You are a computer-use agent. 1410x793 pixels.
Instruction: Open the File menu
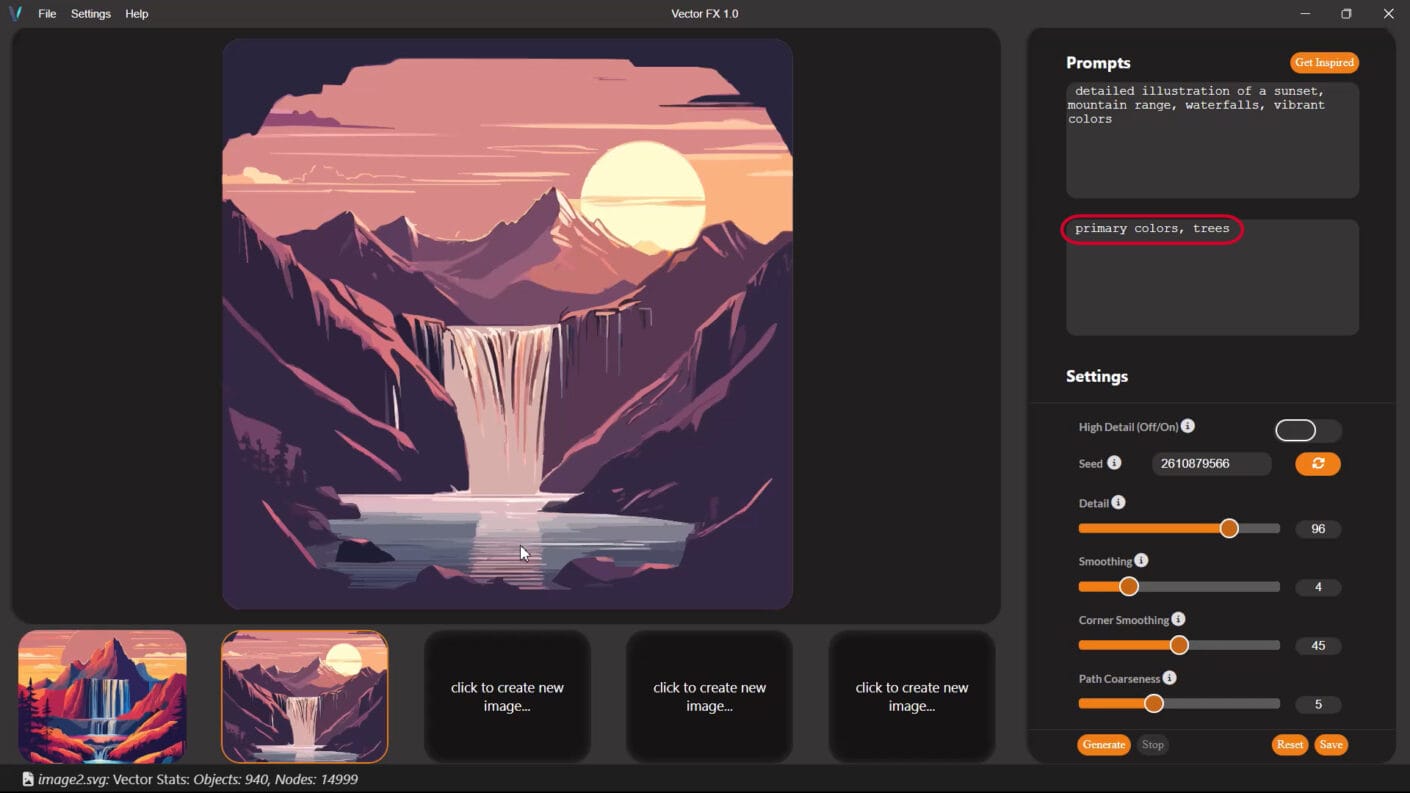(x=46, y=13)
